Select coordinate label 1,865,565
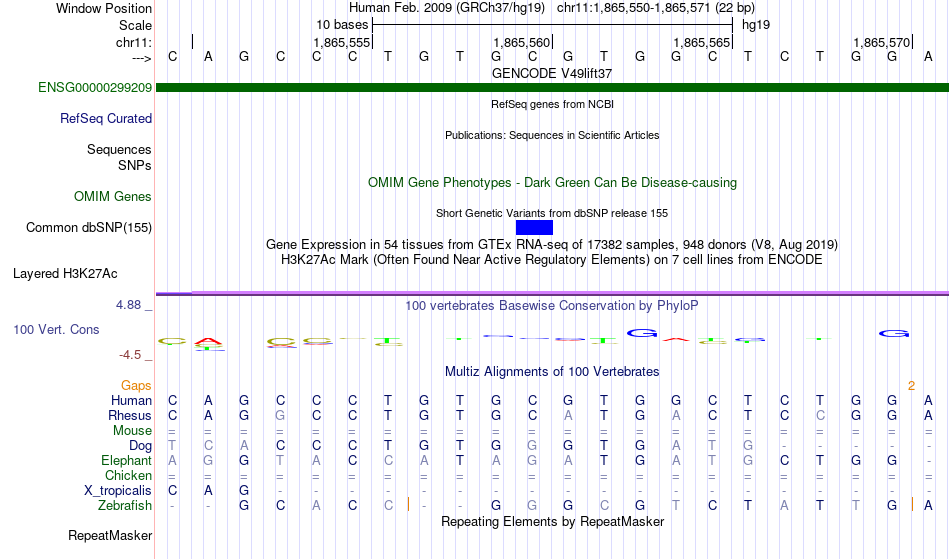 (x=701, y=42)
